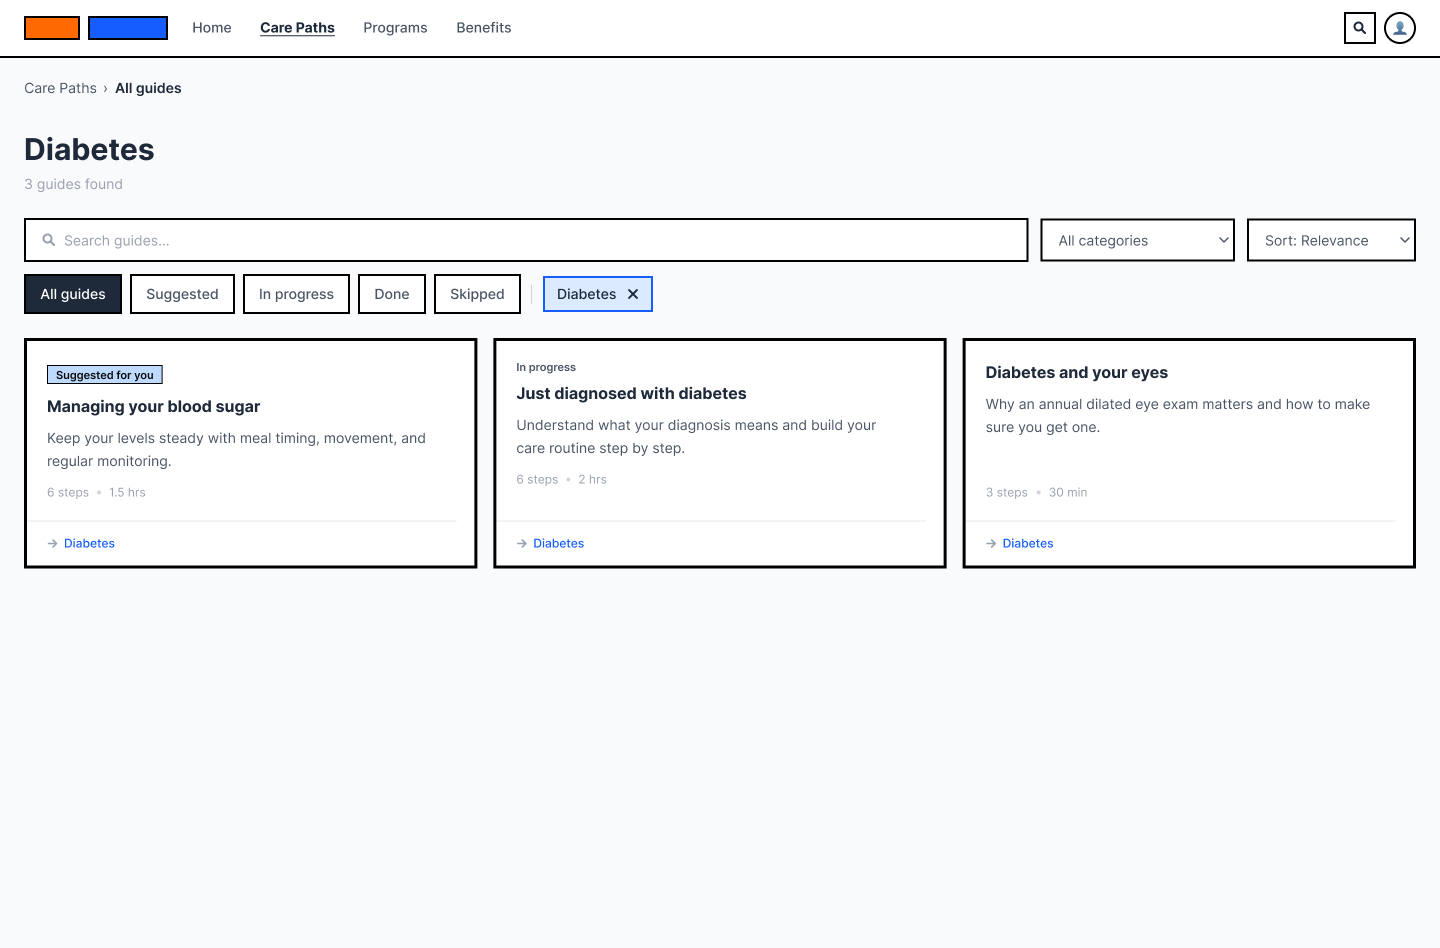Open the All categories dropdown
Screen dimensions: 1440x948
tap(1138, 240)
